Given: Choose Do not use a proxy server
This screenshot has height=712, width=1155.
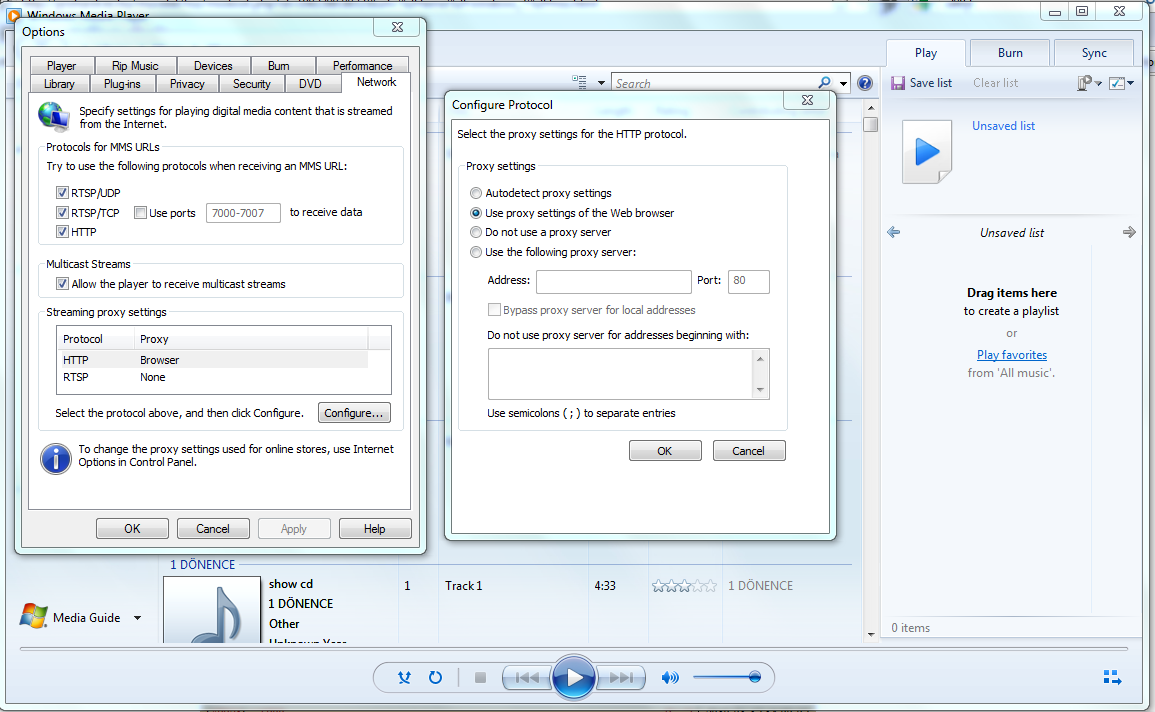Looking at the screenshot, I should click(x=476, y=232).
